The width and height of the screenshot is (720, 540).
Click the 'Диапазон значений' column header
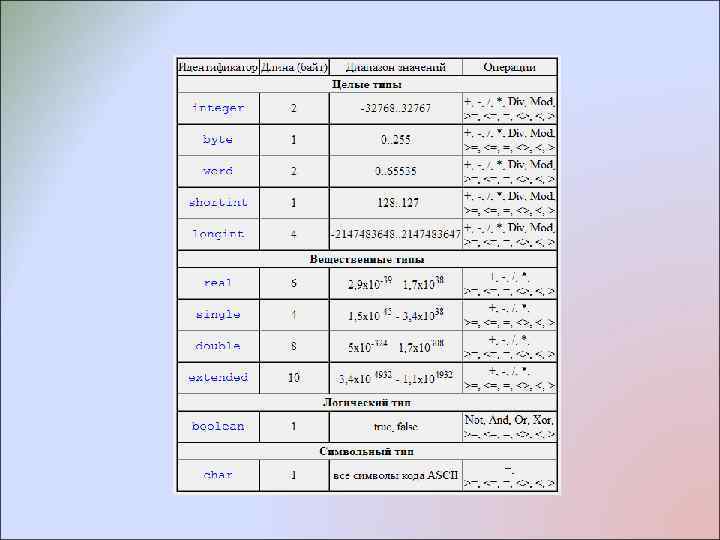tap(395, 67)
